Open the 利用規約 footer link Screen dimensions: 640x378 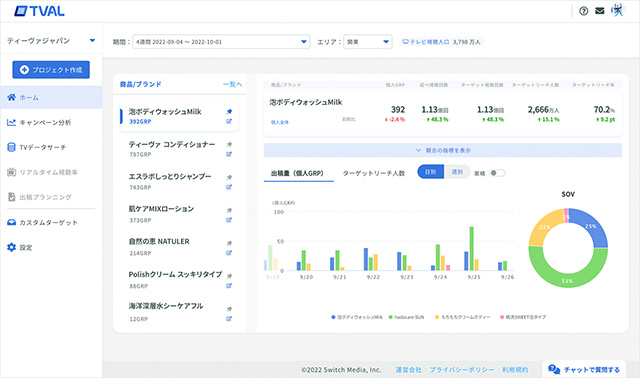[x=515, y=369]
